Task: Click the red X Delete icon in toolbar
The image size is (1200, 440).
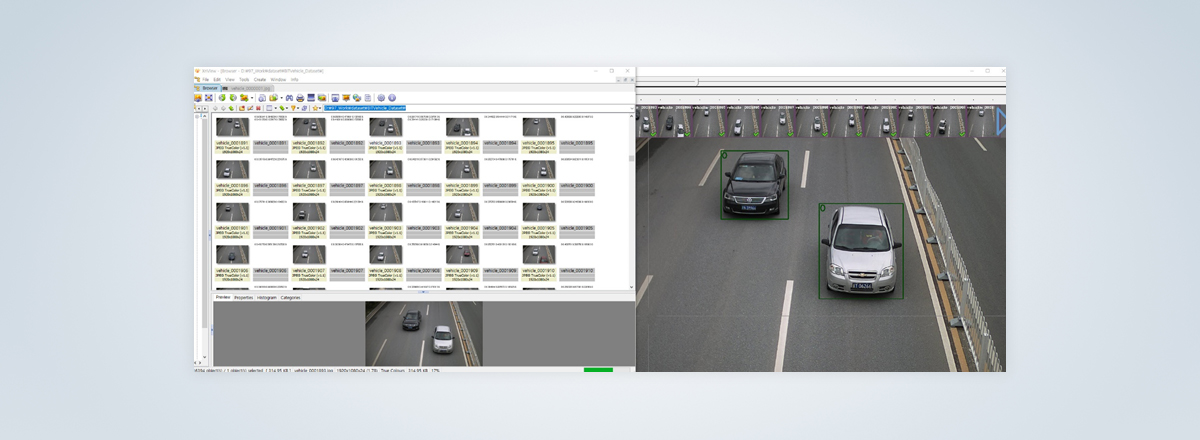Action: [x=258, y=108]
